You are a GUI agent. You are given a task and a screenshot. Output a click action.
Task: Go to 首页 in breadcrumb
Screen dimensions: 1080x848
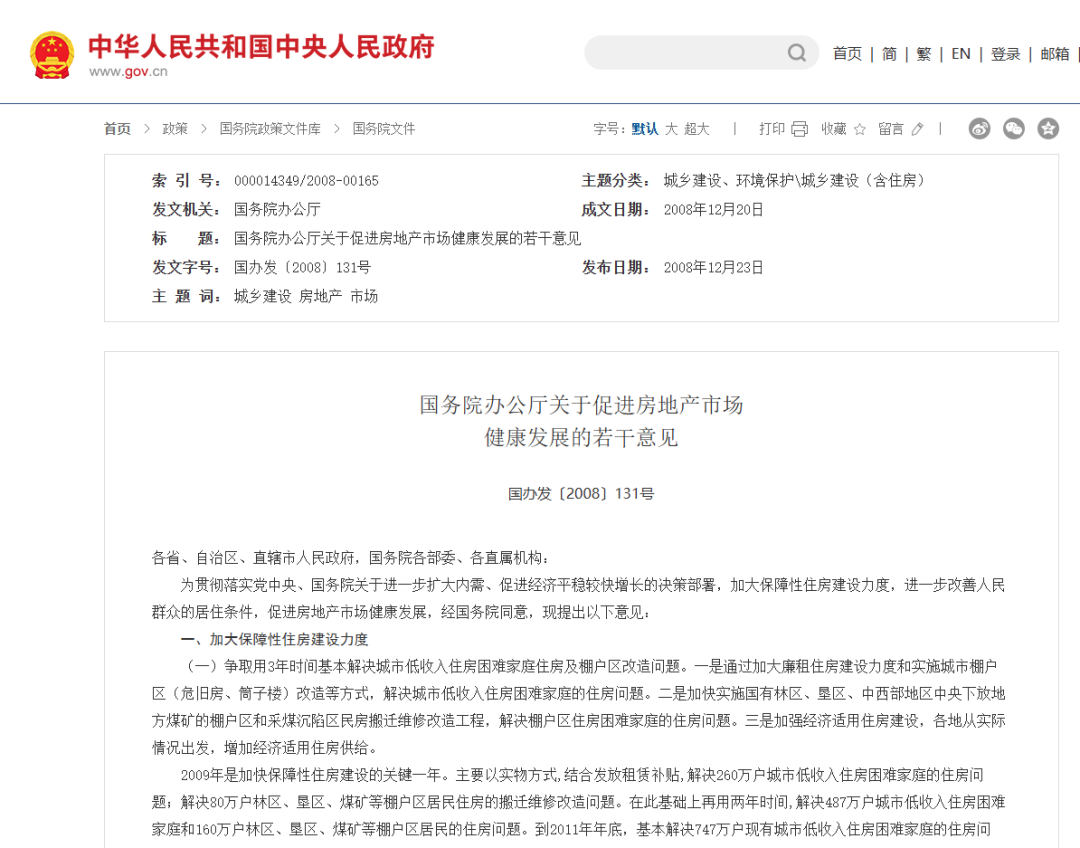click(117, 129)
